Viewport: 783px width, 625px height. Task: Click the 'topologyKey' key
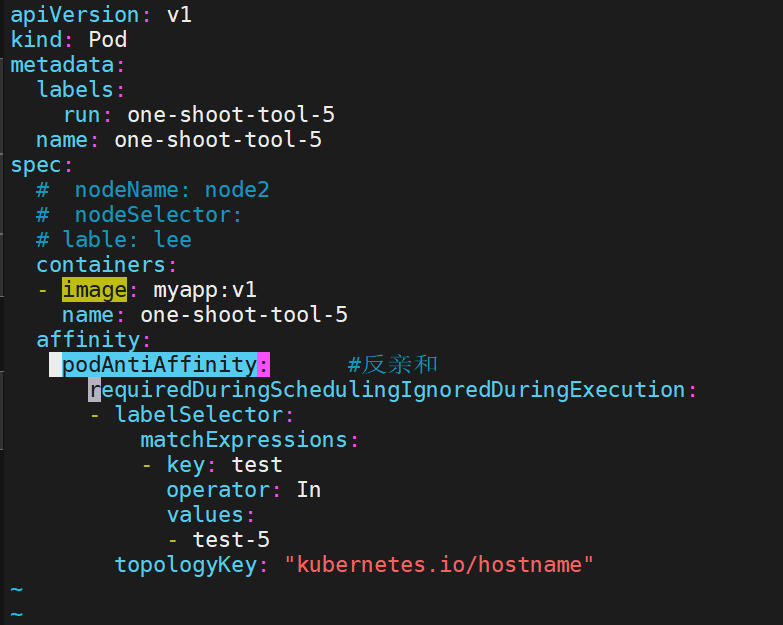[185, 565]
